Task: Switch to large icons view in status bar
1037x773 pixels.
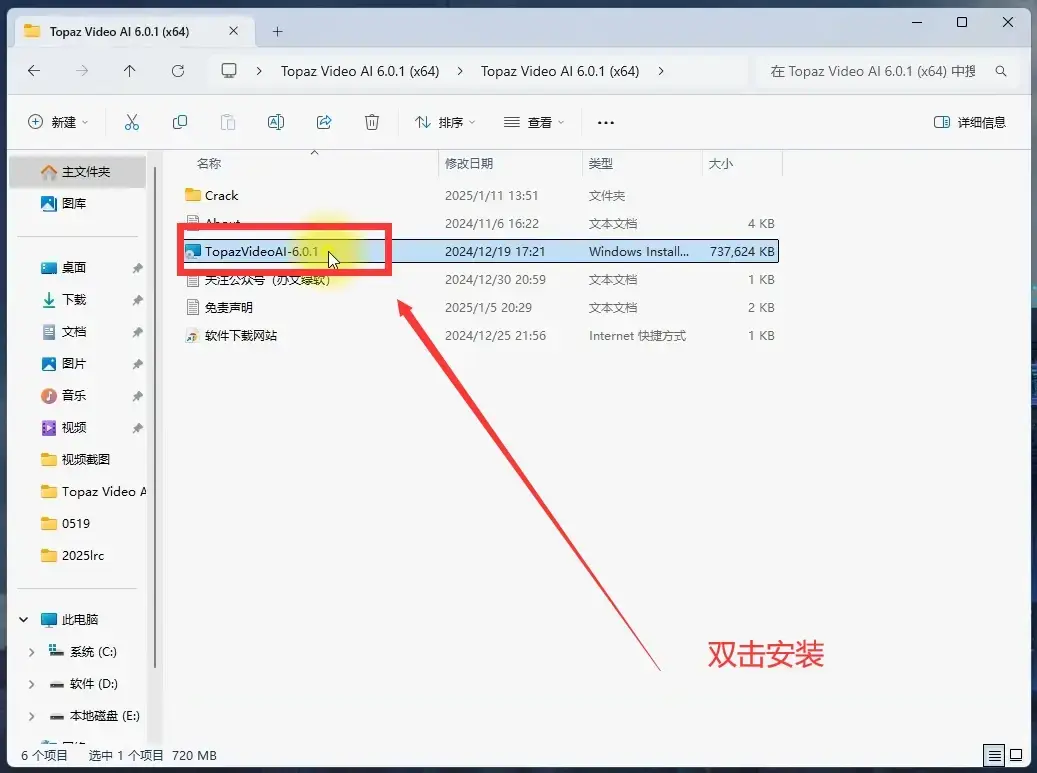Action: pyautogui.click(x=1016, y=754)
